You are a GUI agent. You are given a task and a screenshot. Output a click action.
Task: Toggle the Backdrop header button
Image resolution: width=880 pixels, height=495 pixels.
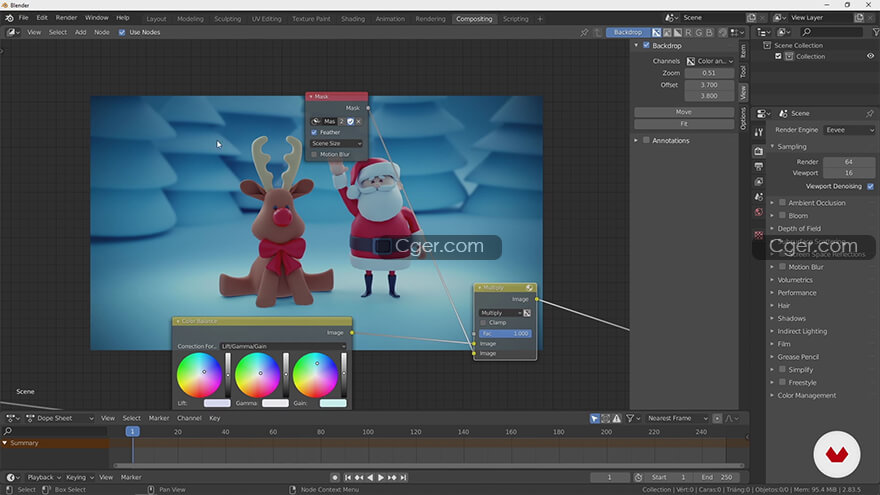point(627,33)
